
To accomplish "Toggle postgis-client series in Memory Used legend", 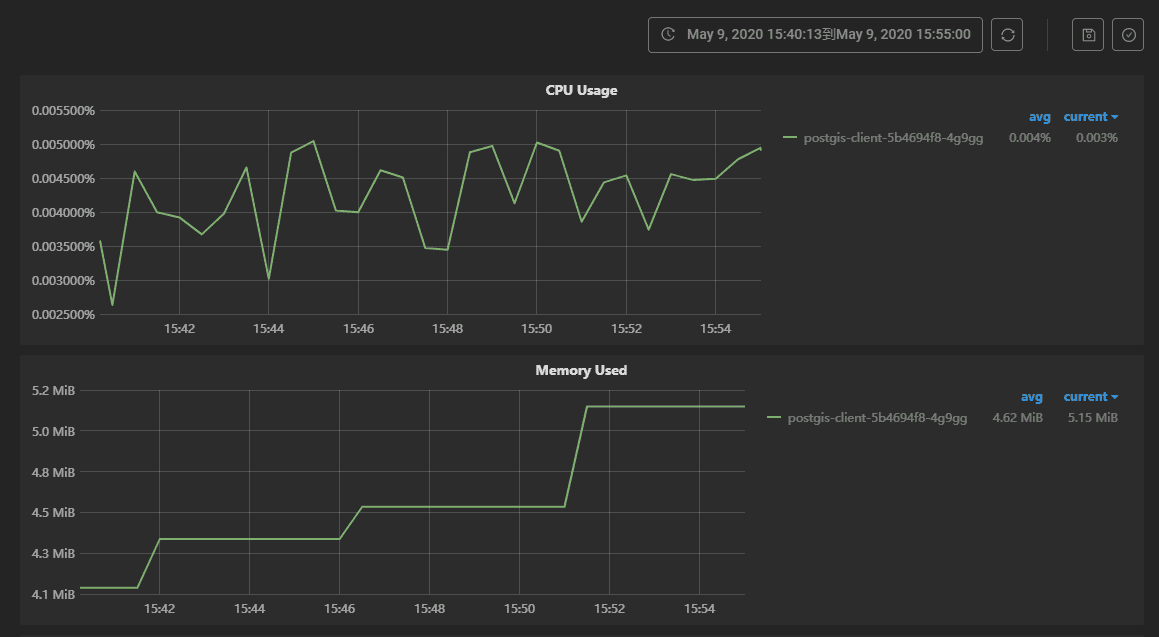I will pos(877,418).
